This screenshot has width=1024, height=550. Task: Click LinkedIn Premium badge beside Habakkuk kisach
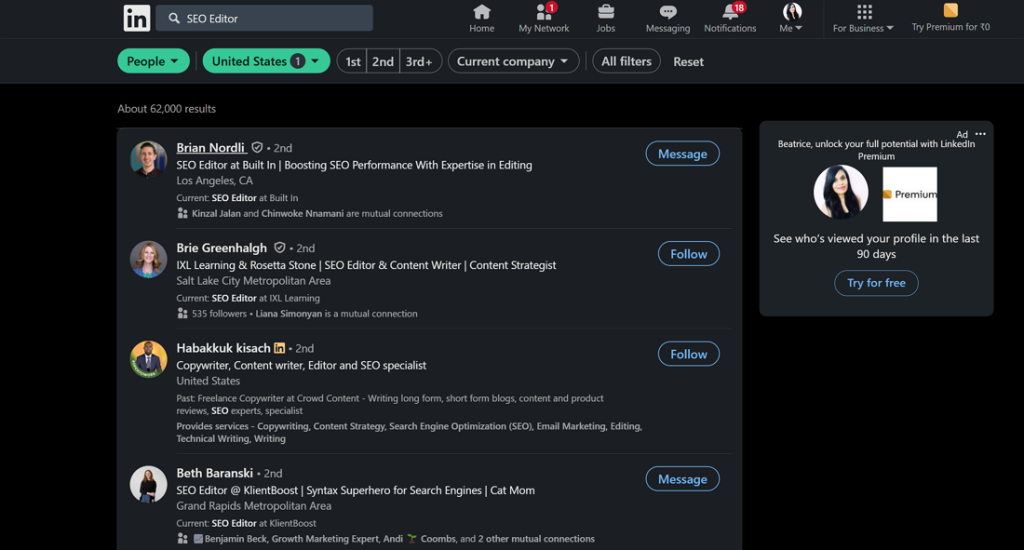[280, 348]
